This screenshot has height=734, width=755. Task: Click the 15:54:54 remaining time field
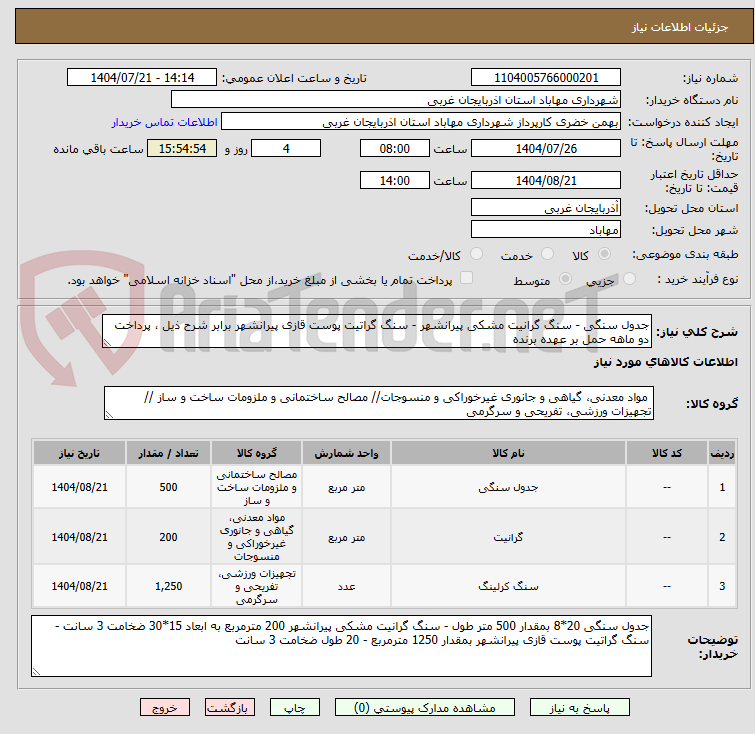tap(182, 148)
